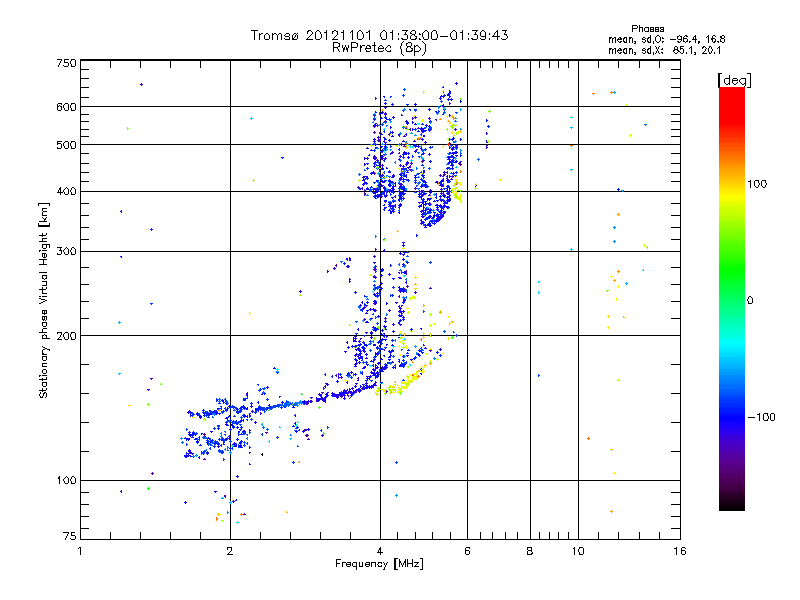Viewport: 800px width, 600px height.
Task: Click the '[deg]' colorbar unit label
Action: (x=734, y=80)
